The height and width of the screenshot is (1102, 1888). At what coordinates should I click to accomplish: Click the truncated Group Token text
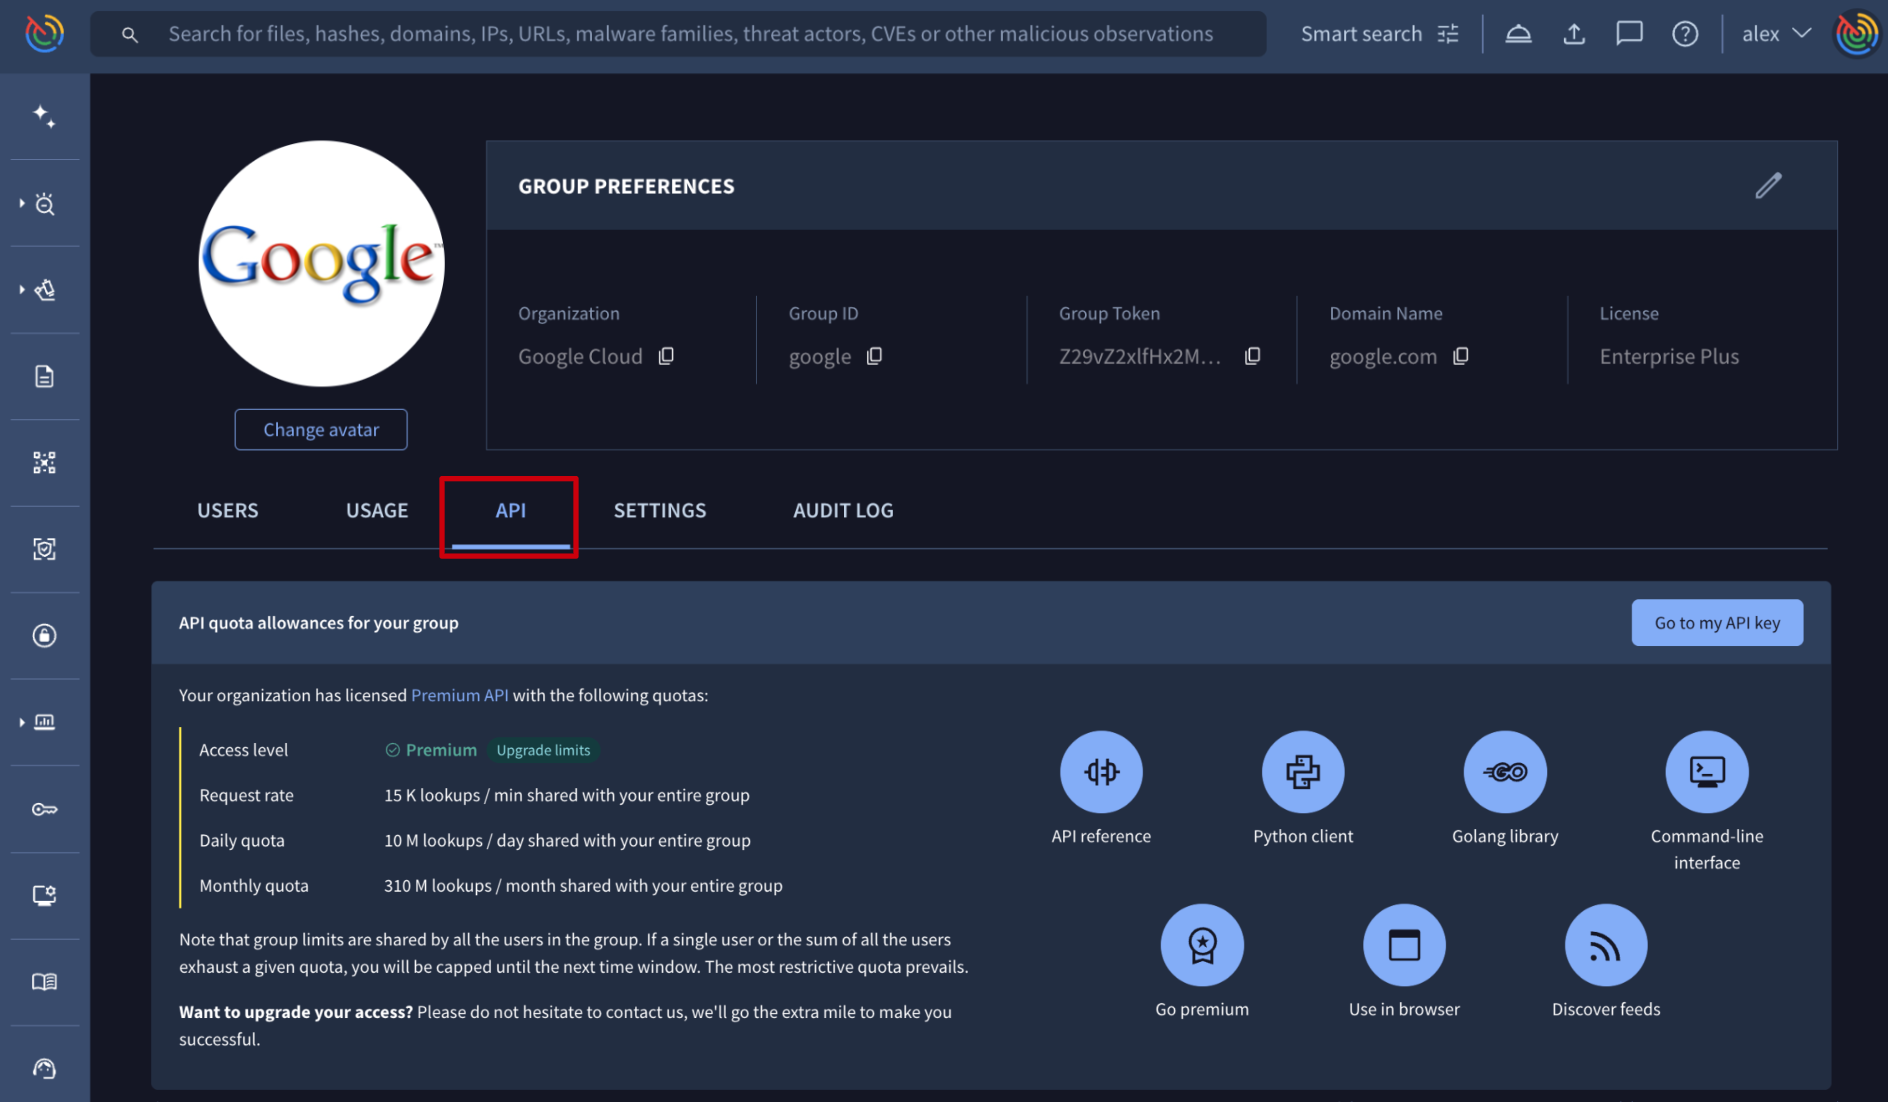pos(1140,356)
